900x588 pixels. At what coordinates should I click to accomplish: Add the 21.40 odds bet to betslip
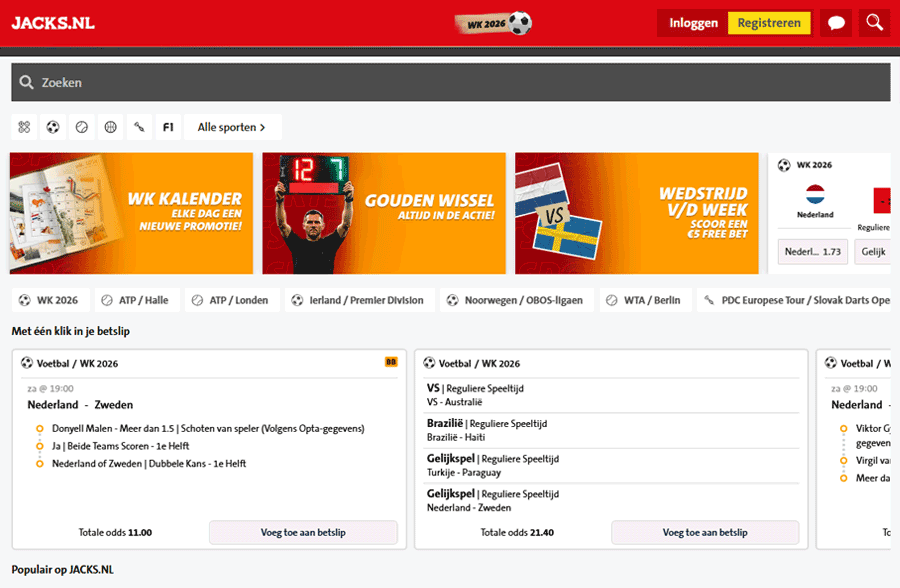(705, 532)
